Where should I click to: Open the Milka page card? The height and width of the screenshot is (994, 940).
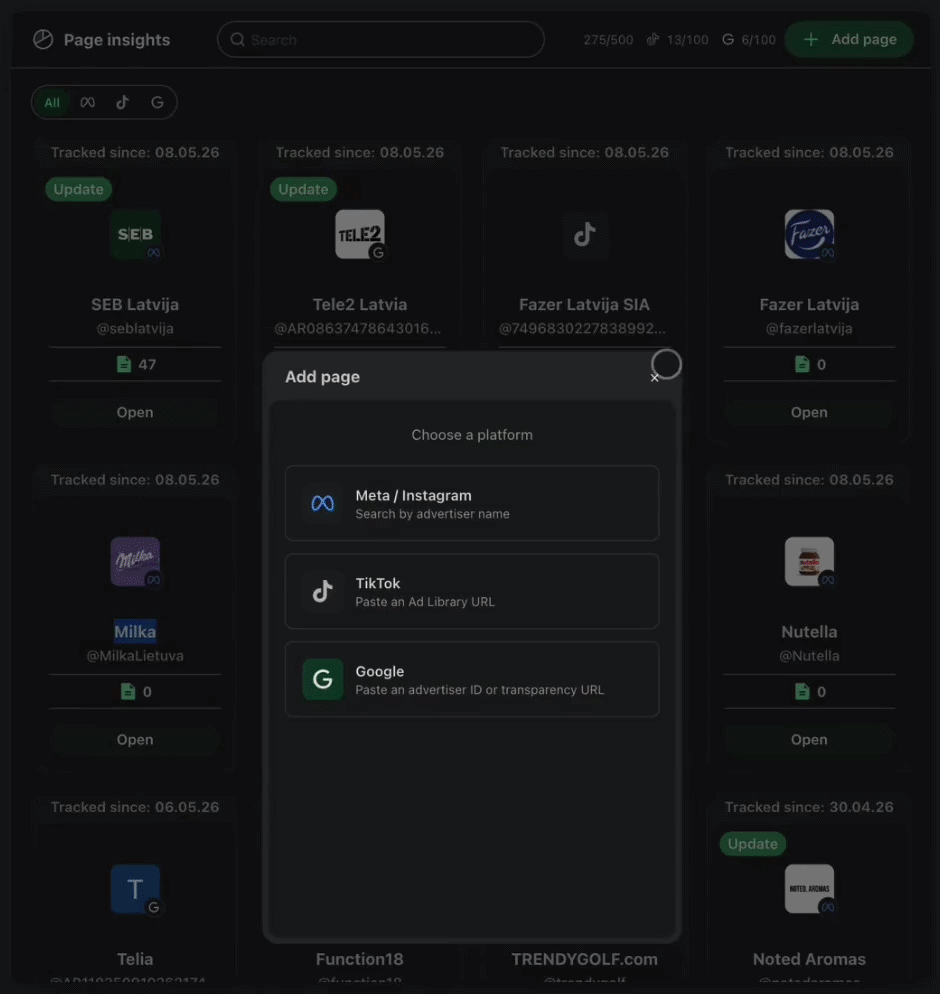click(x=135, y=740)
